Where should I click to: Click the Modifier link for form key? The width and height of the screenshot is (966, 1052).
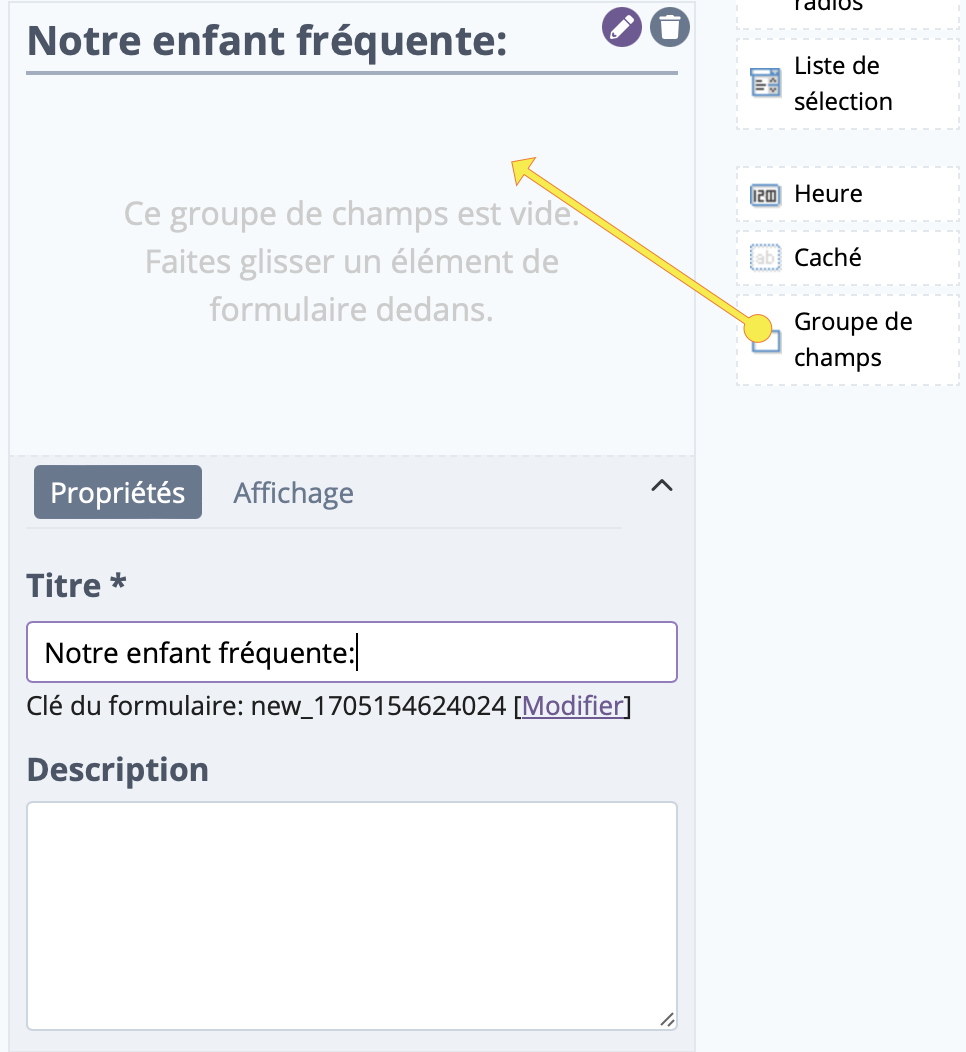(572, 706)
